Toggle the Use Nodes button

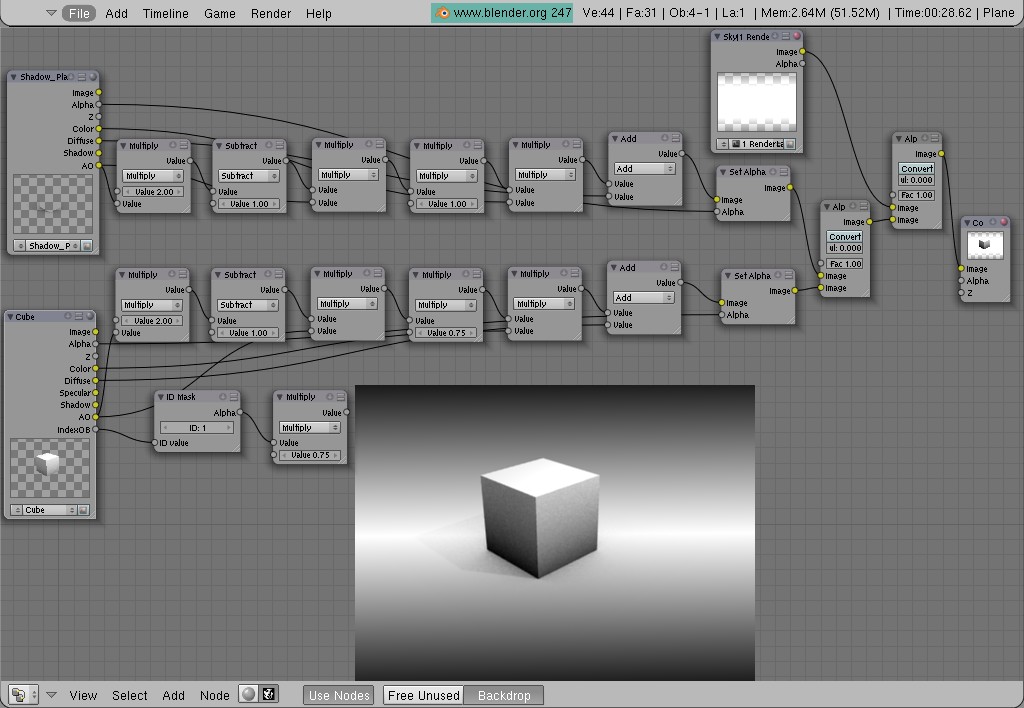[x=339, y=695]
